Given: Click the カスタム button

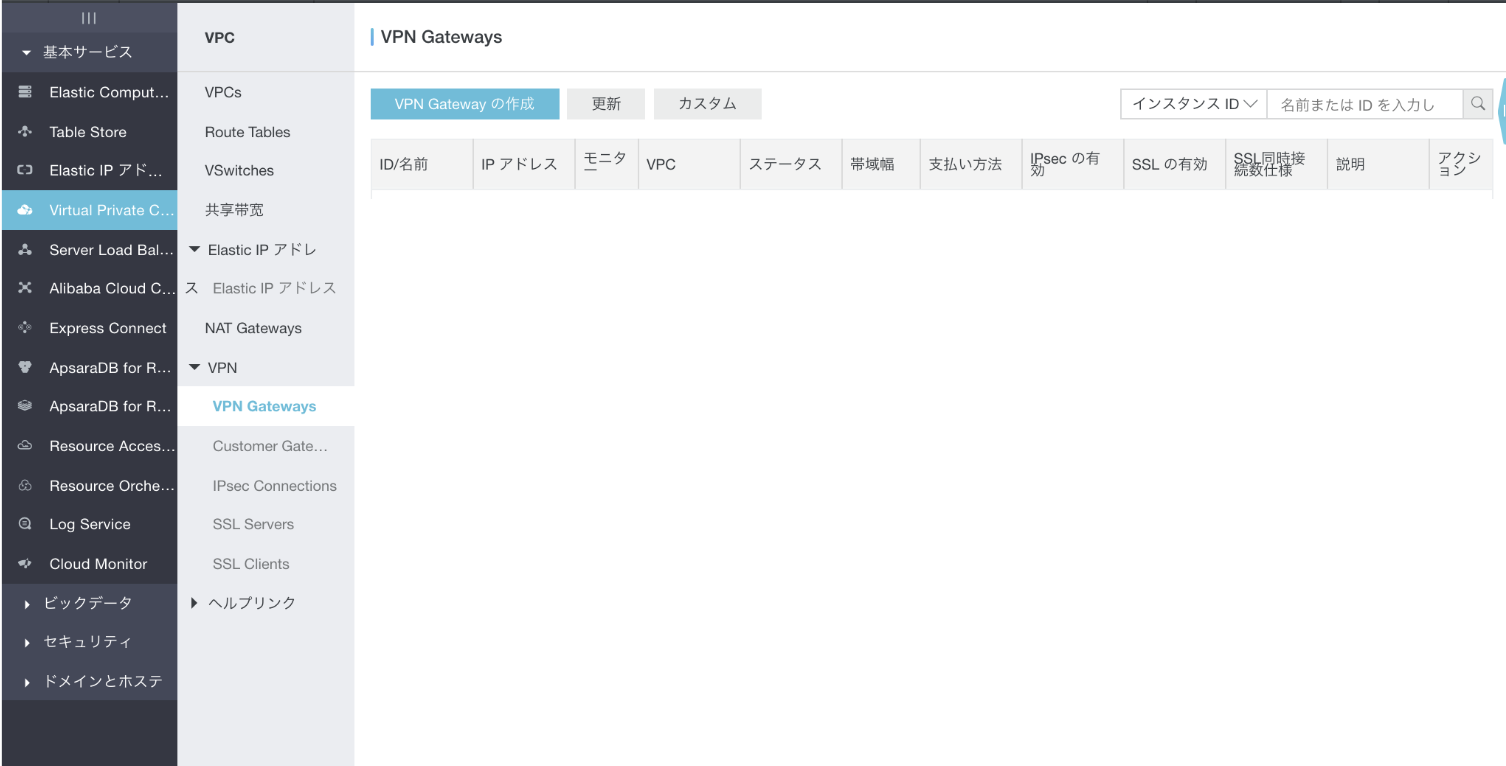Looking at the screenshot, I should [x=708, y=104].
